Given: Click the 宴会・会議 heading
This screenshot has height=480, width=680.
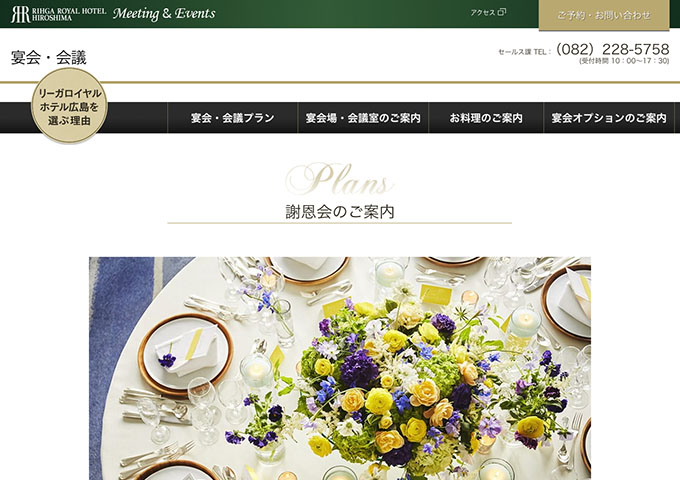Looking at the screenshot, I should (x=49, y=58).
